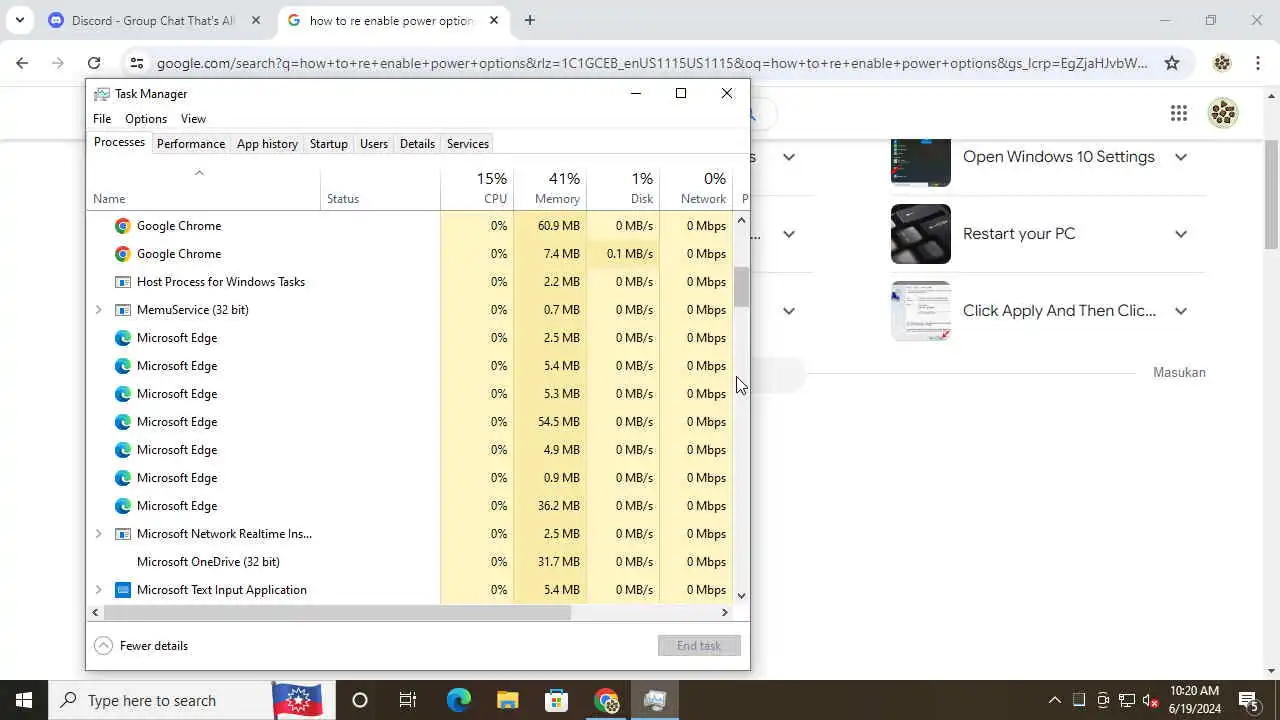Click the MemuService (32 bit) process icon
Viewport: 1280px width, 720px height.
pos(123,310)
